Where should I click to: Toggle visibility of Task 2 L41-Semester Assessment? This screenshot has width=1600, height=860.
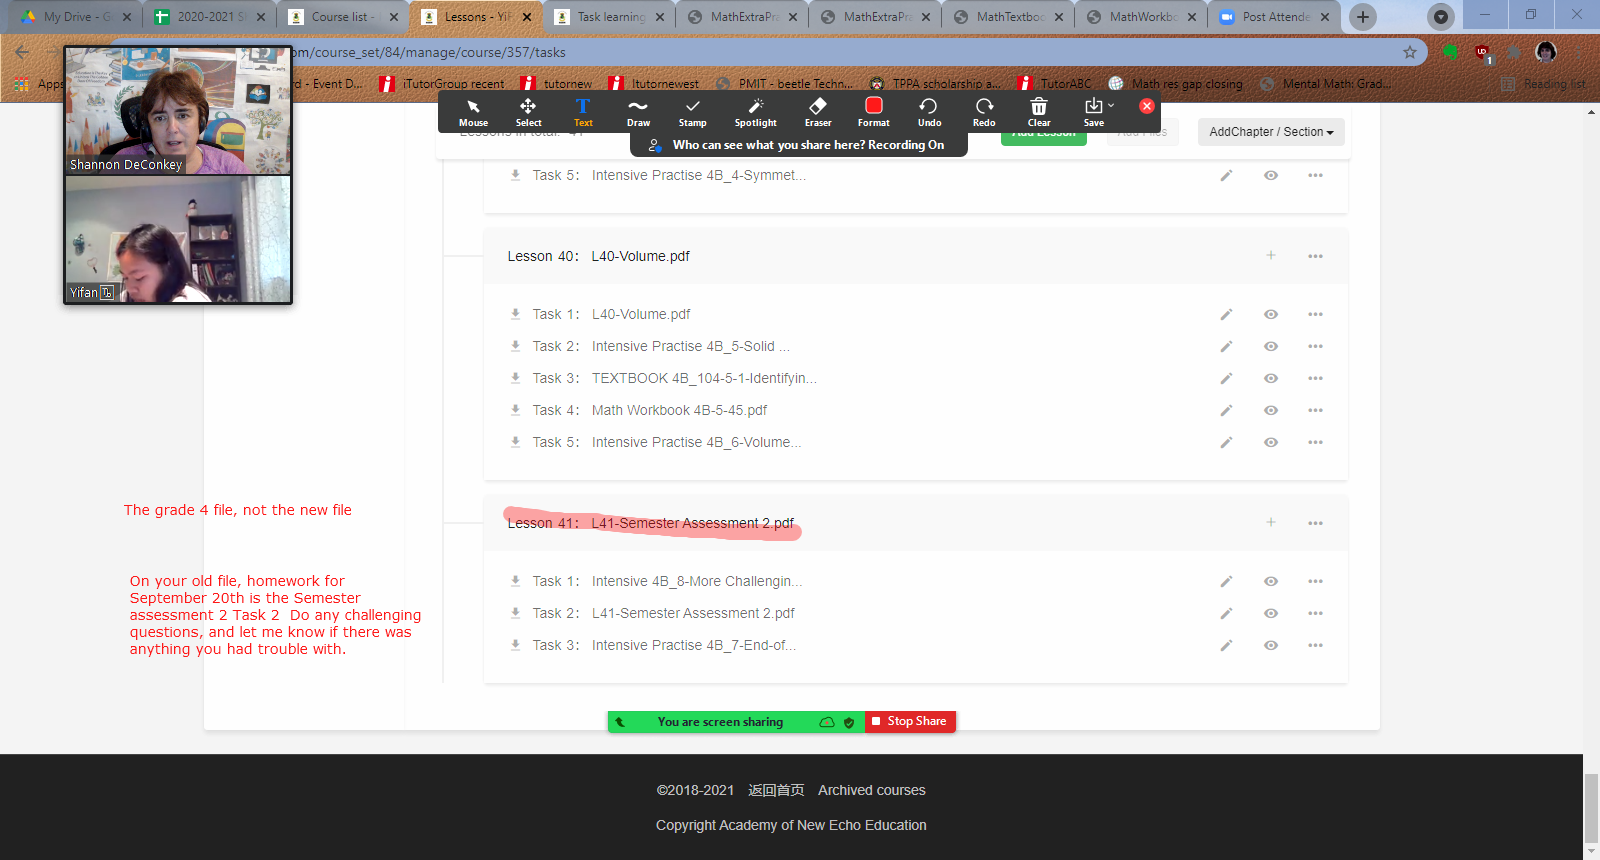tap(1271, 613)
